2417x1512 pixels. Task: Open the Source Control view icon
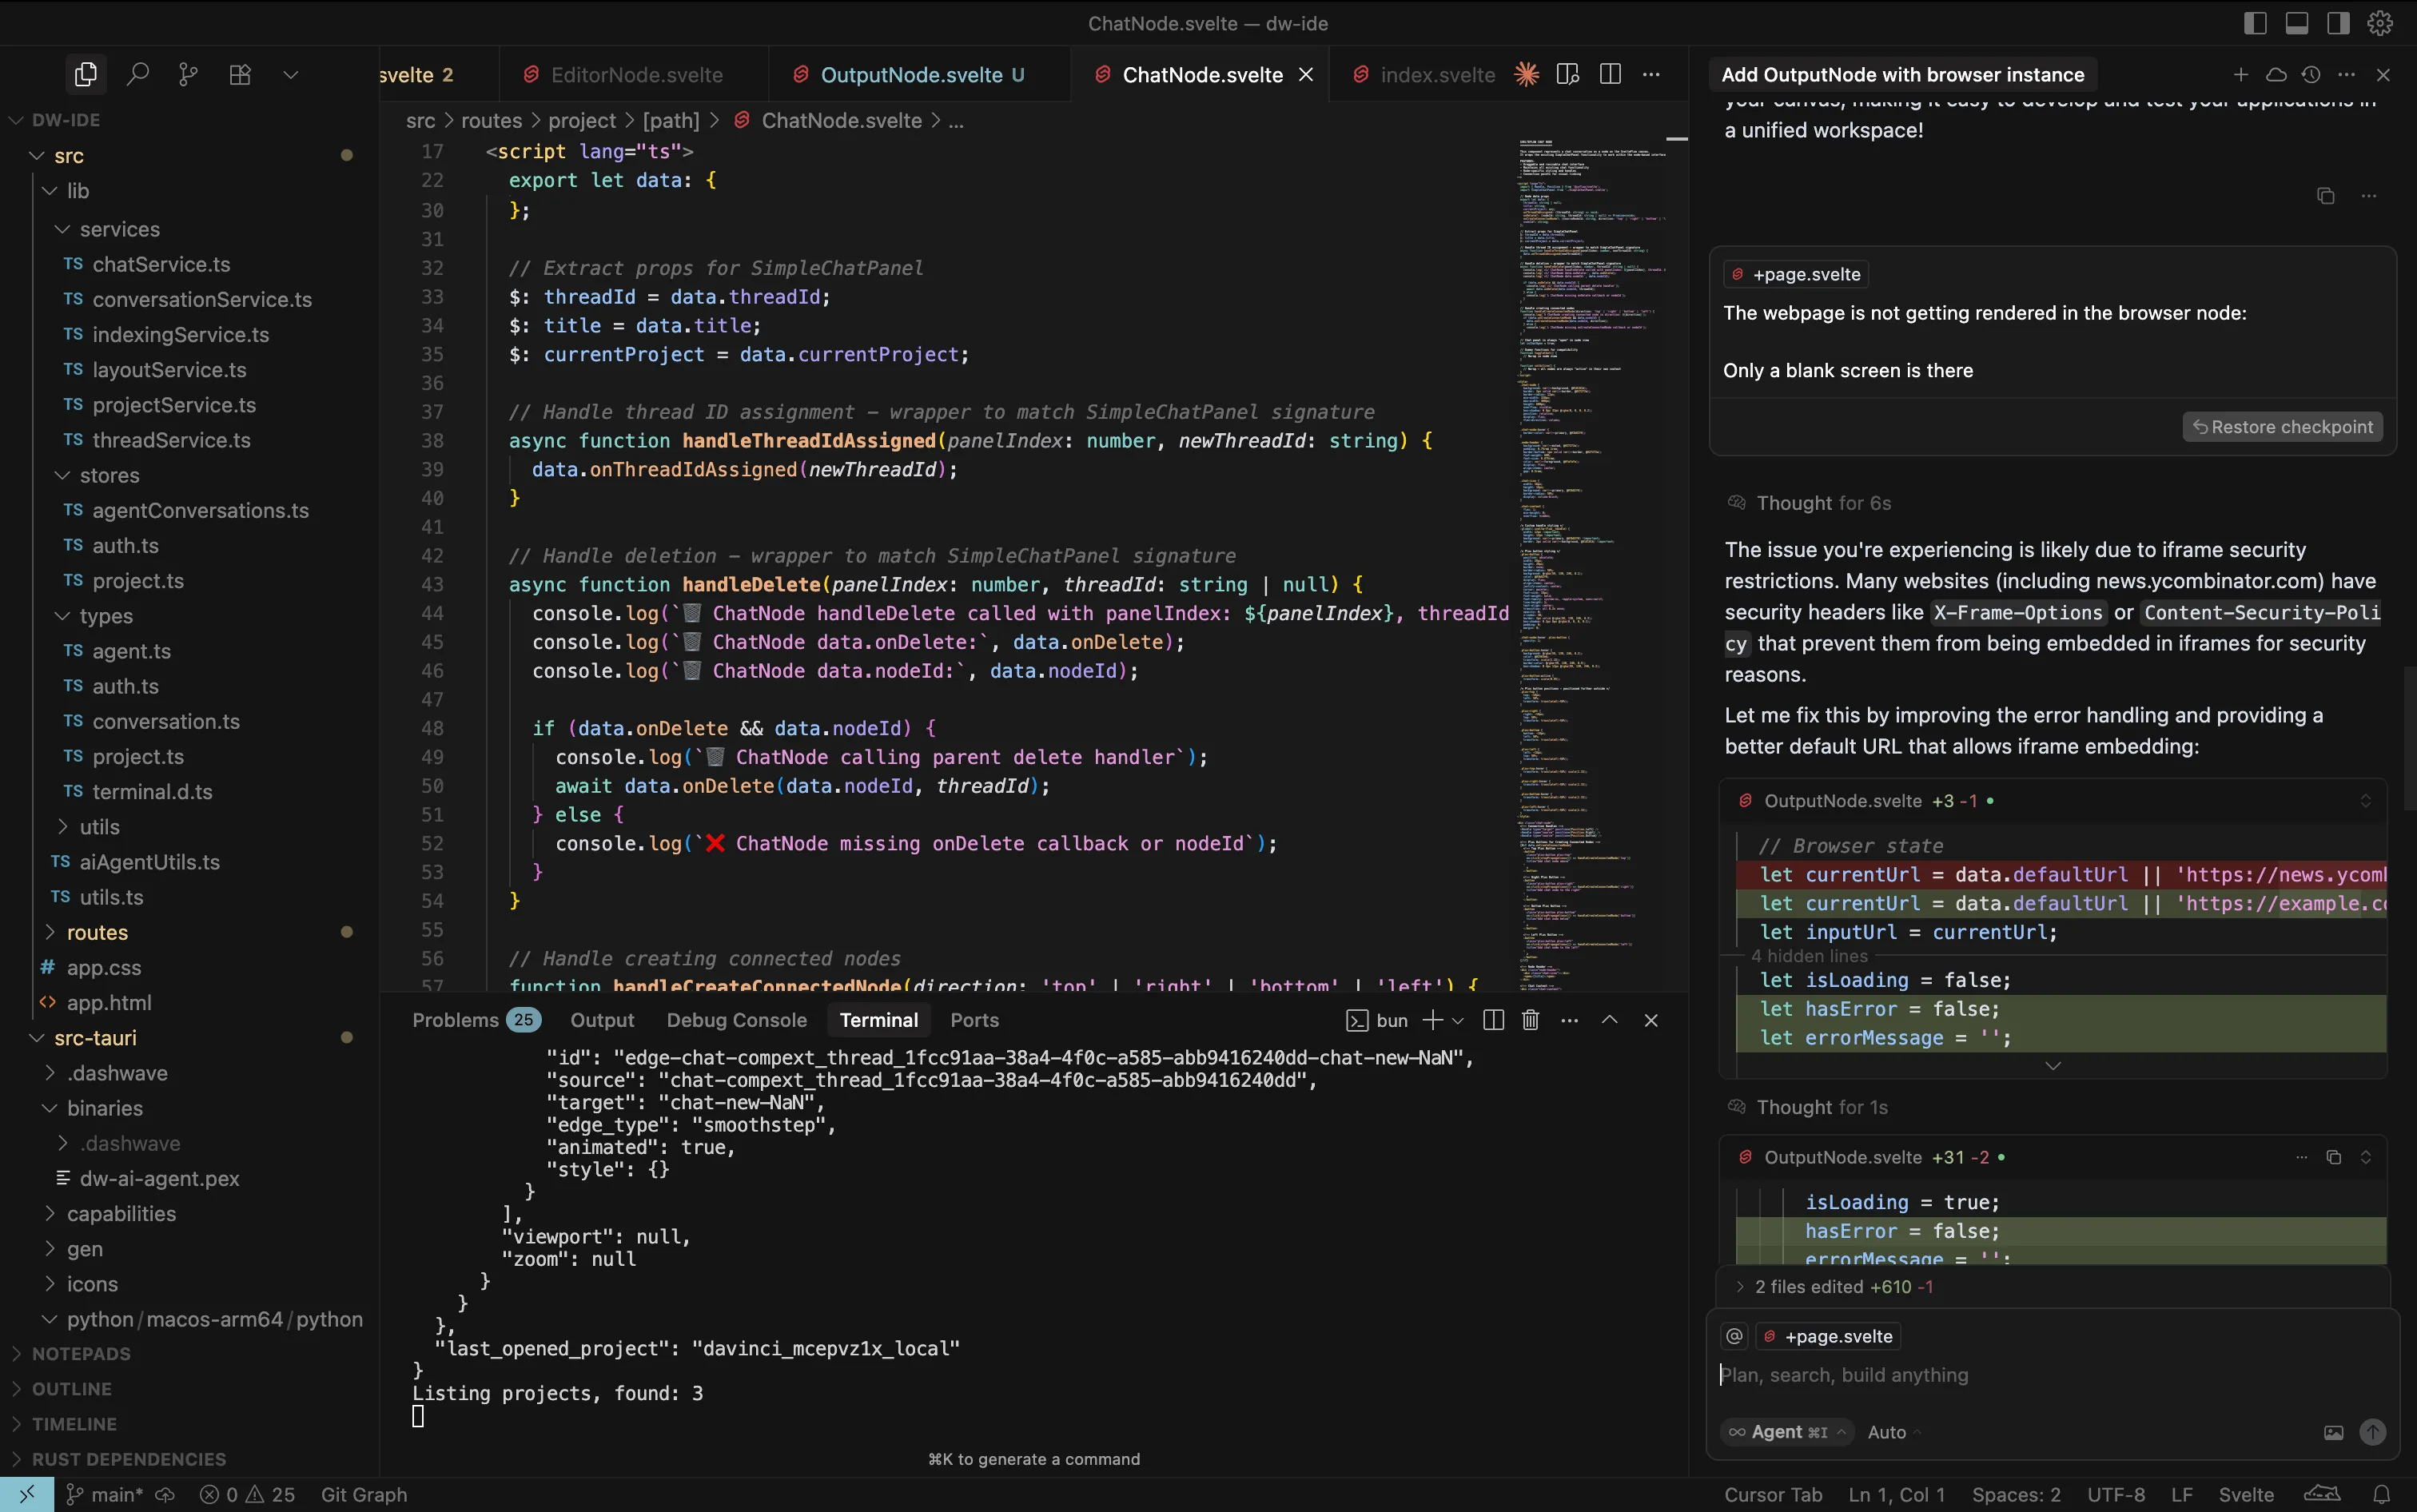coord(188,74)
